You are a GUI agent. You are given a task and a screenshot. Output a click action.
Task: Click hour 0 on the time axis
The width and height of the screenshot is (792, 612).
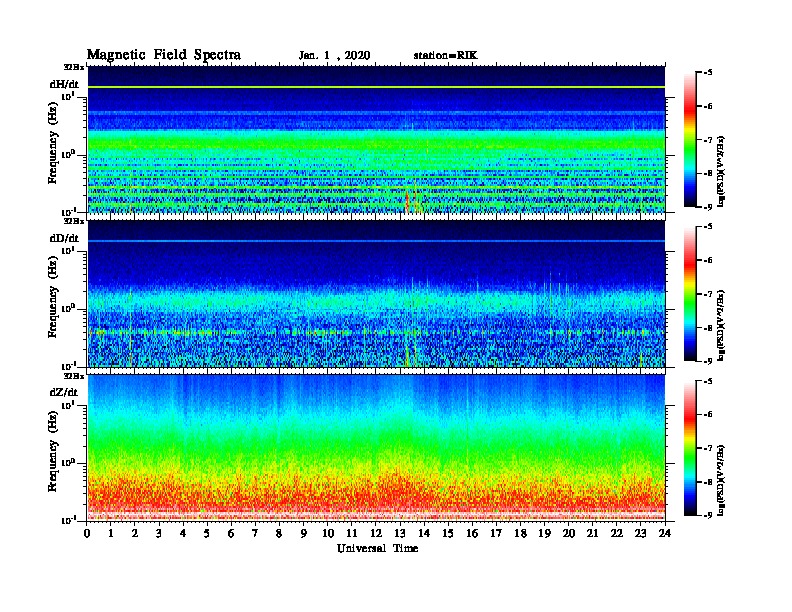point(87,533)
